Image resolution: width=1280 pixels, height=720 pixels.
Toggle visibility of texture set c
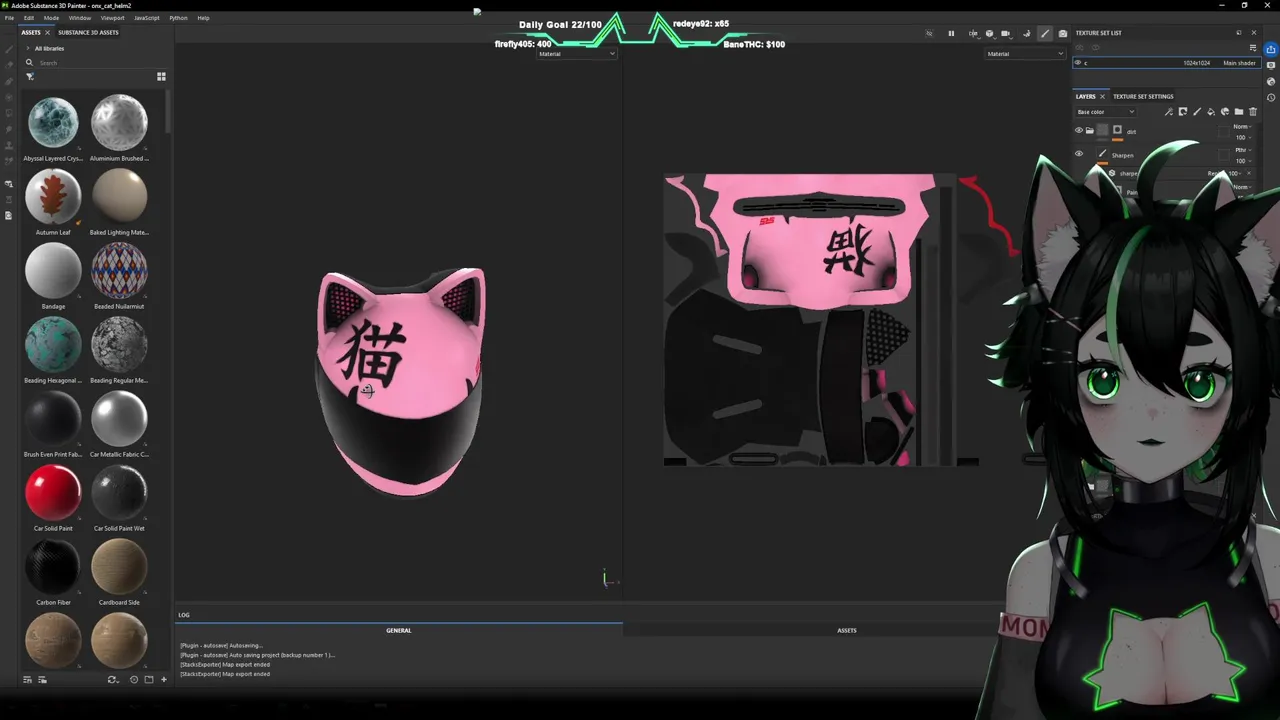tap(1078, 62)
